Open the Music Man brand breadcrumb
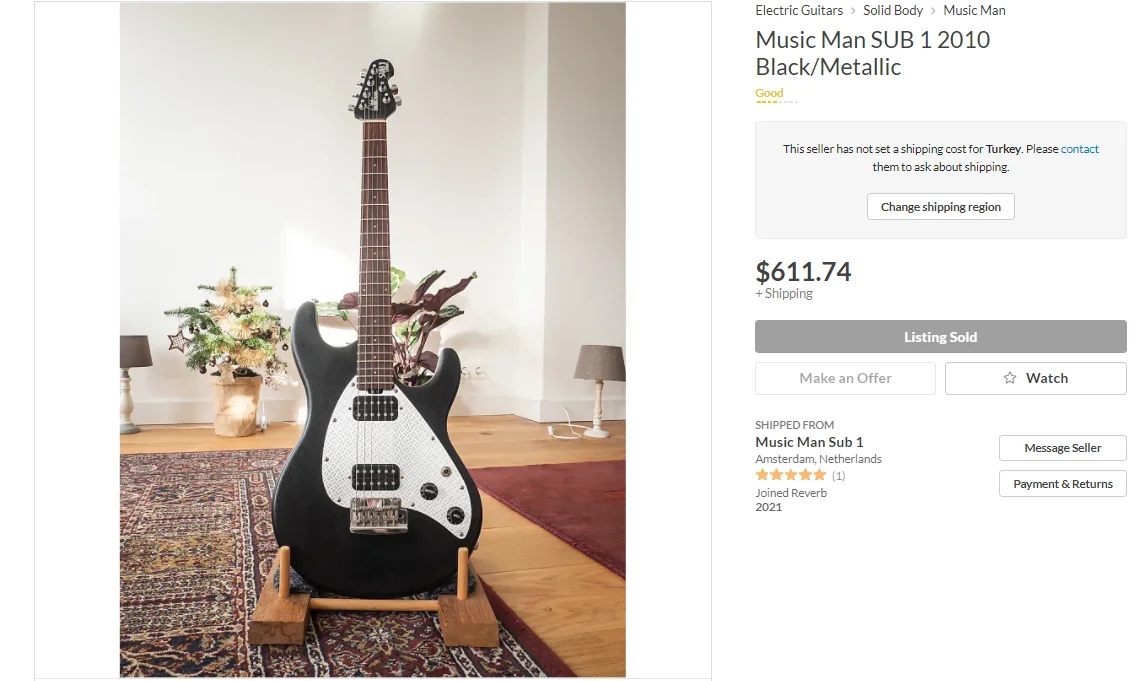This screenshot has width=1140, height=681. pyautogui.click(x=974, y=10)
